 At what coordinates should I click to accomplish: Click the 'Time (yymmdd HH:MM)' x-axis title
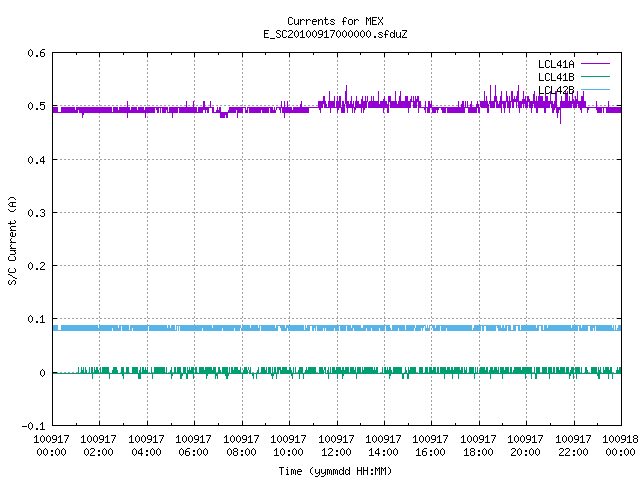[335, 471]
